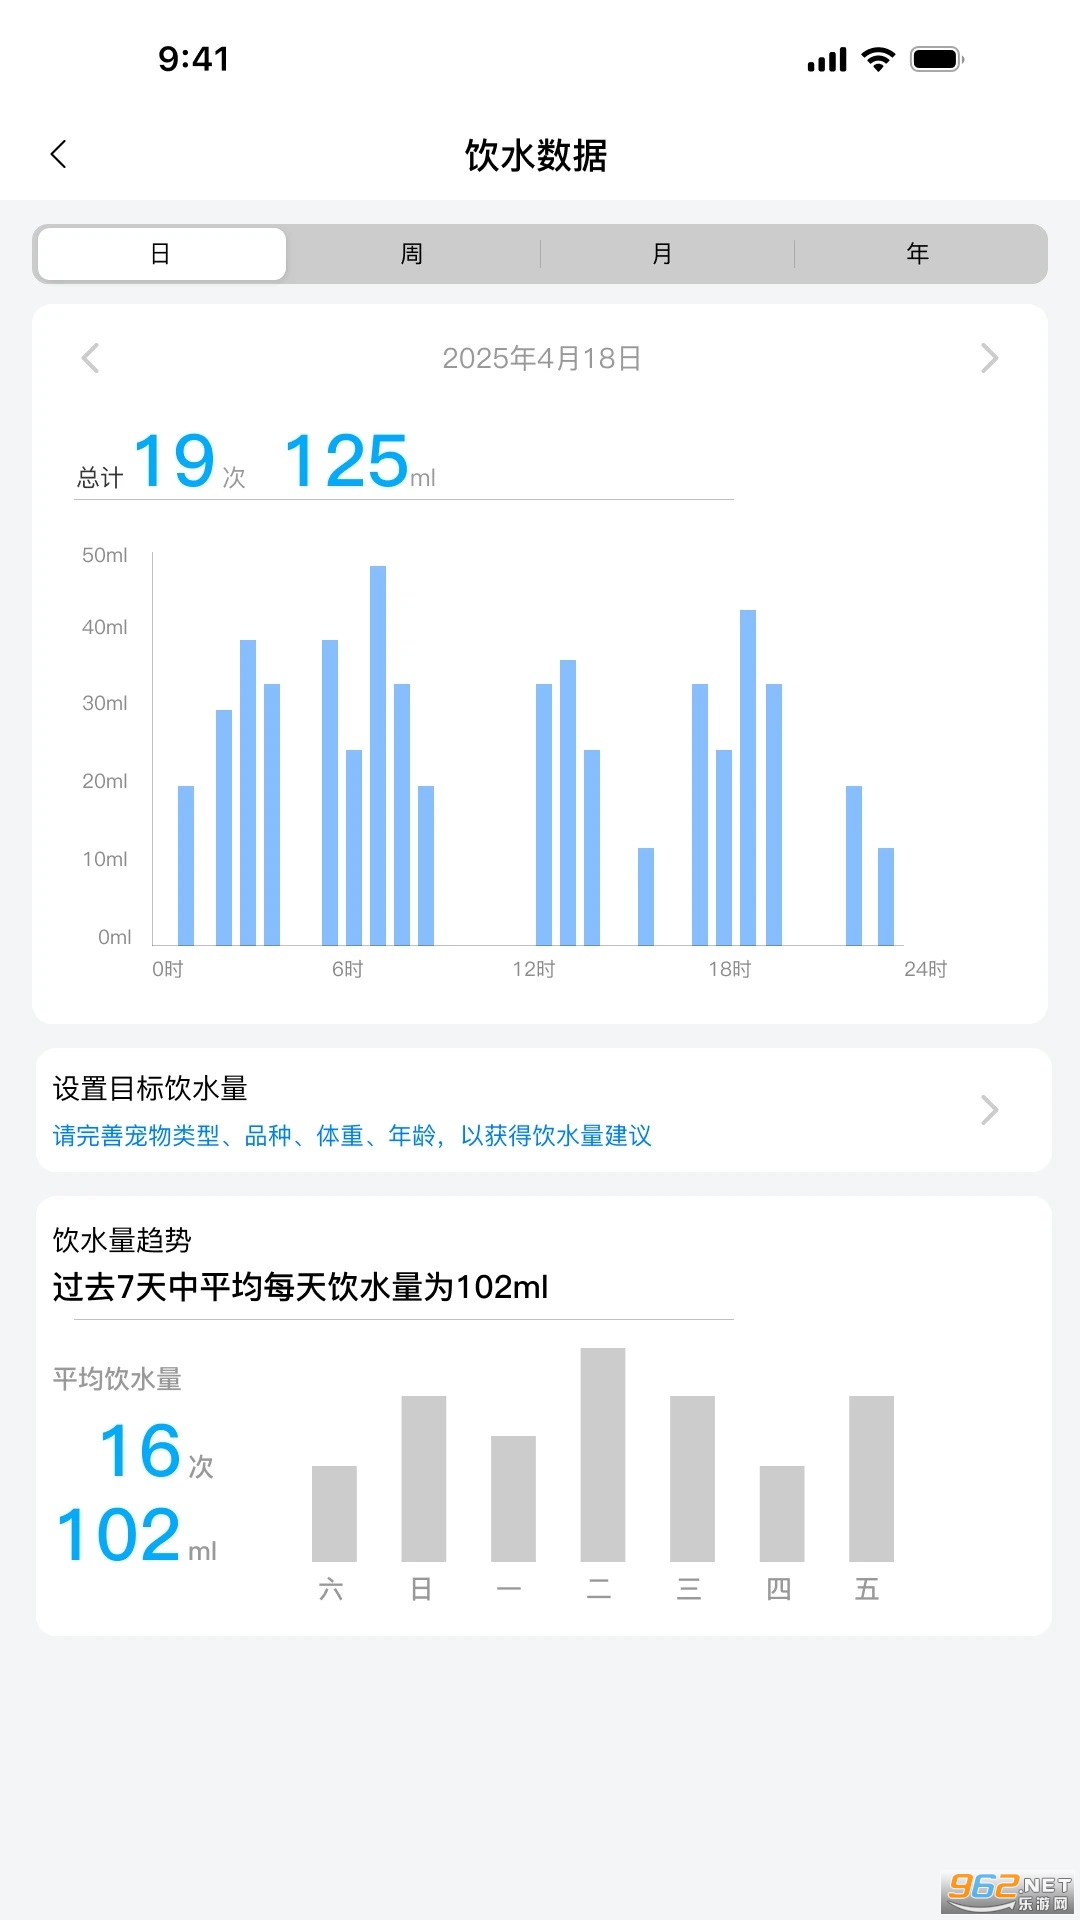Tap the tallest blue bar near 6时
Image resolution: width=1080 pixels, height=1920 pixels.
[x=378, y=755]
